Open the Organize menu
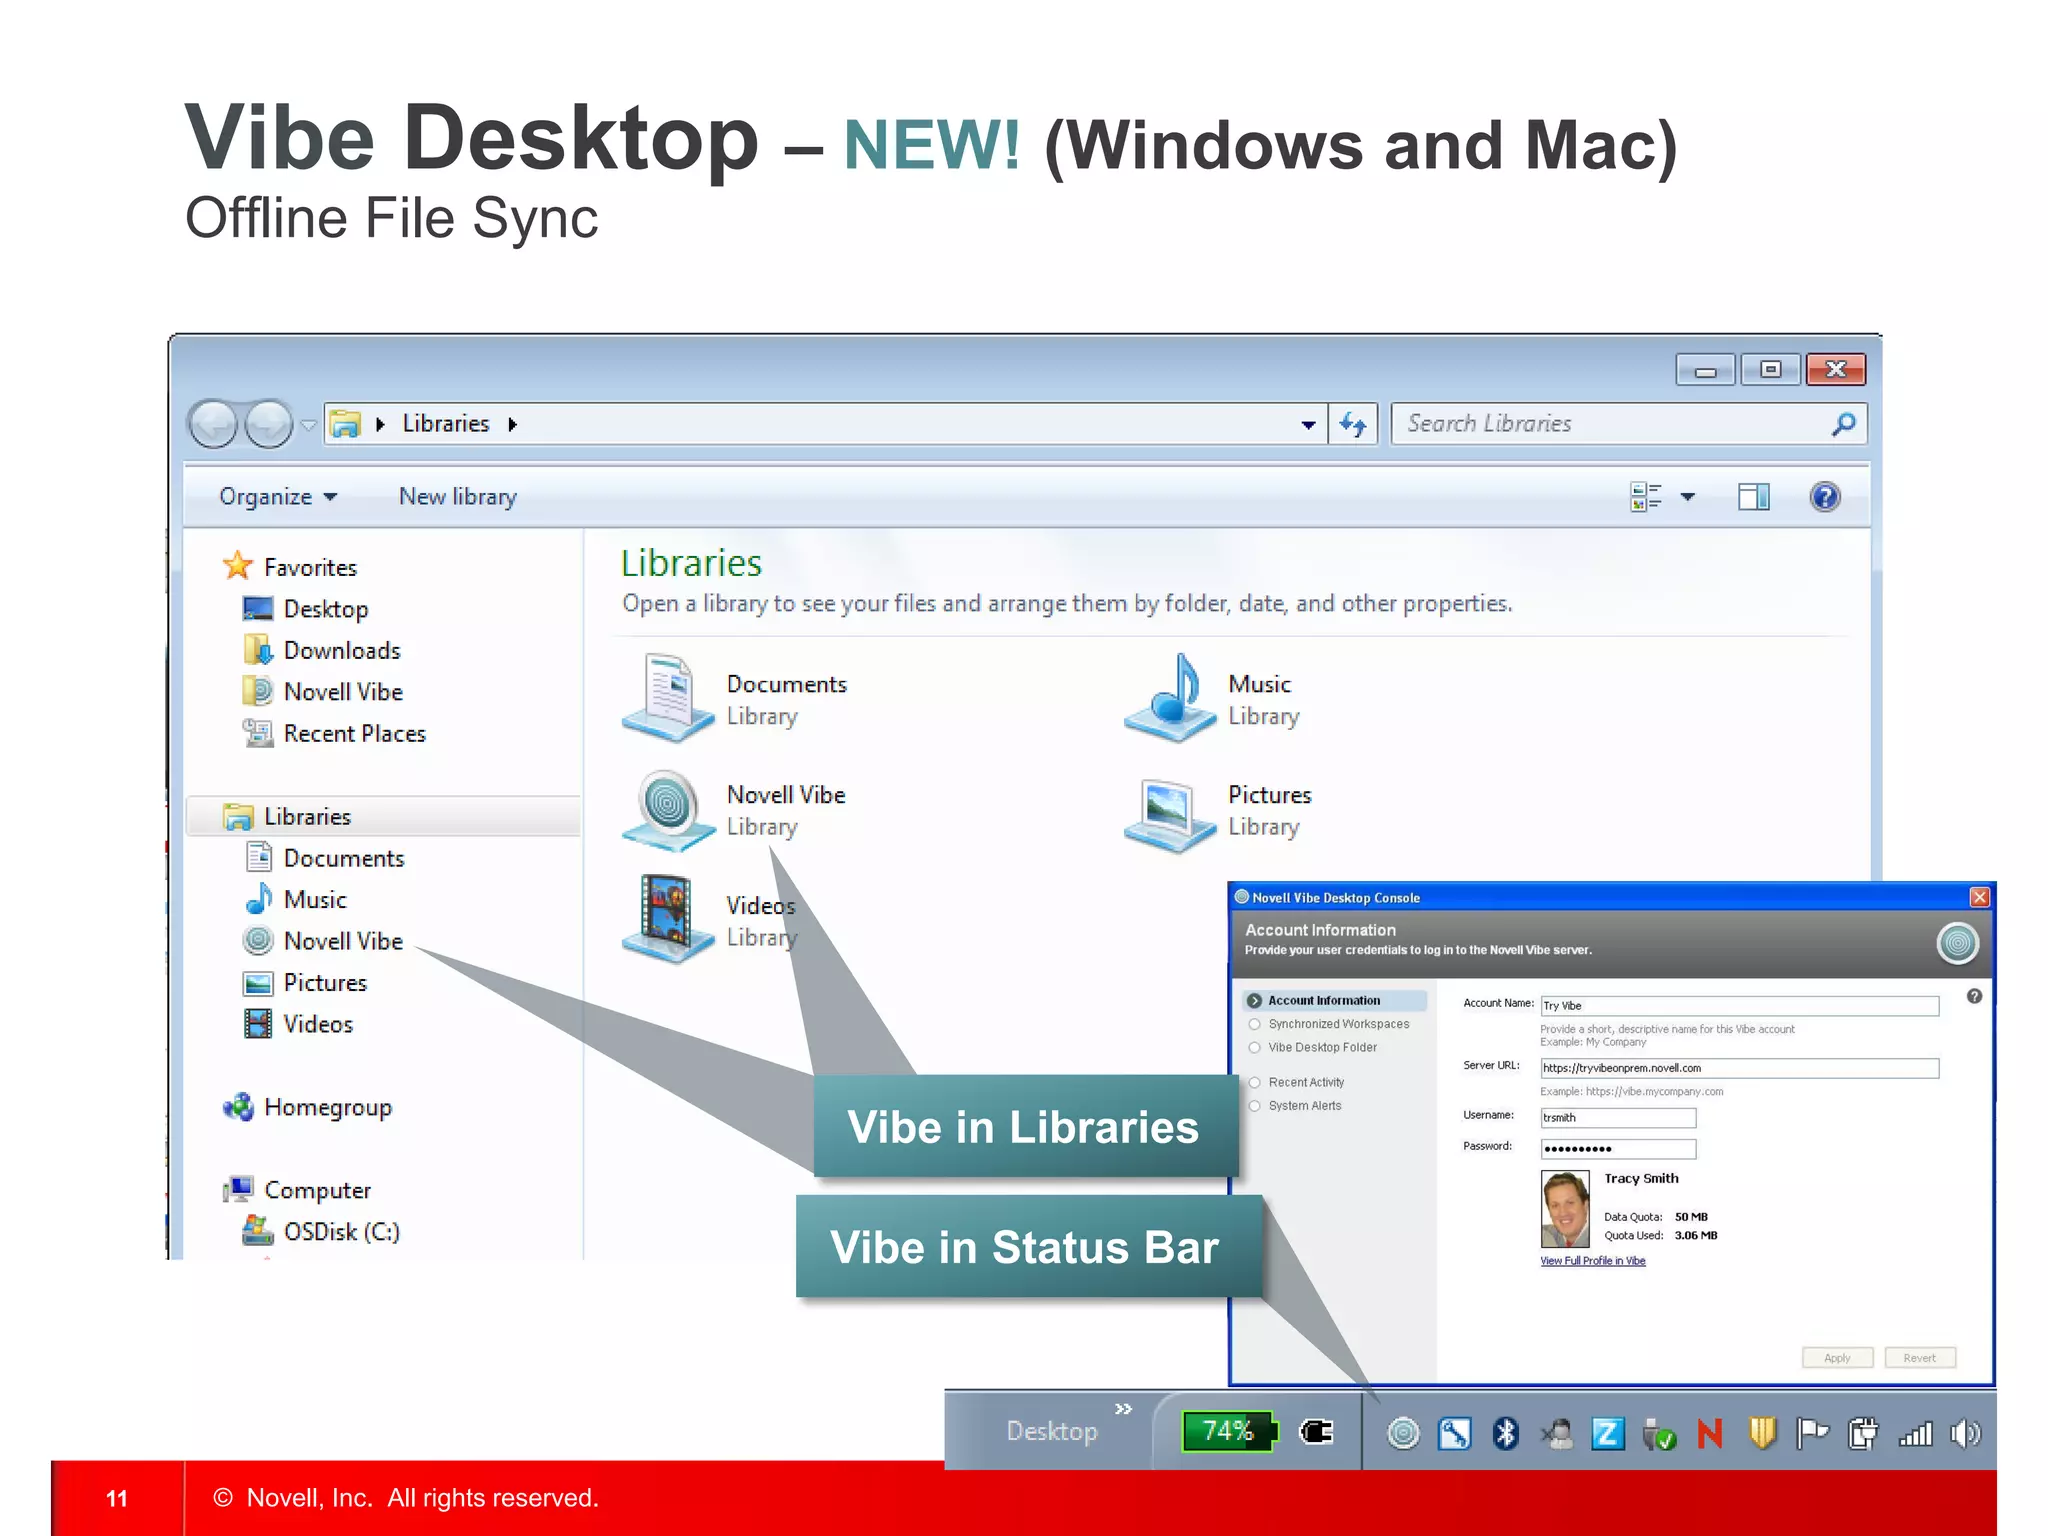The image size is (2048, 1536). pyautogui.click(x=278, y=497)
